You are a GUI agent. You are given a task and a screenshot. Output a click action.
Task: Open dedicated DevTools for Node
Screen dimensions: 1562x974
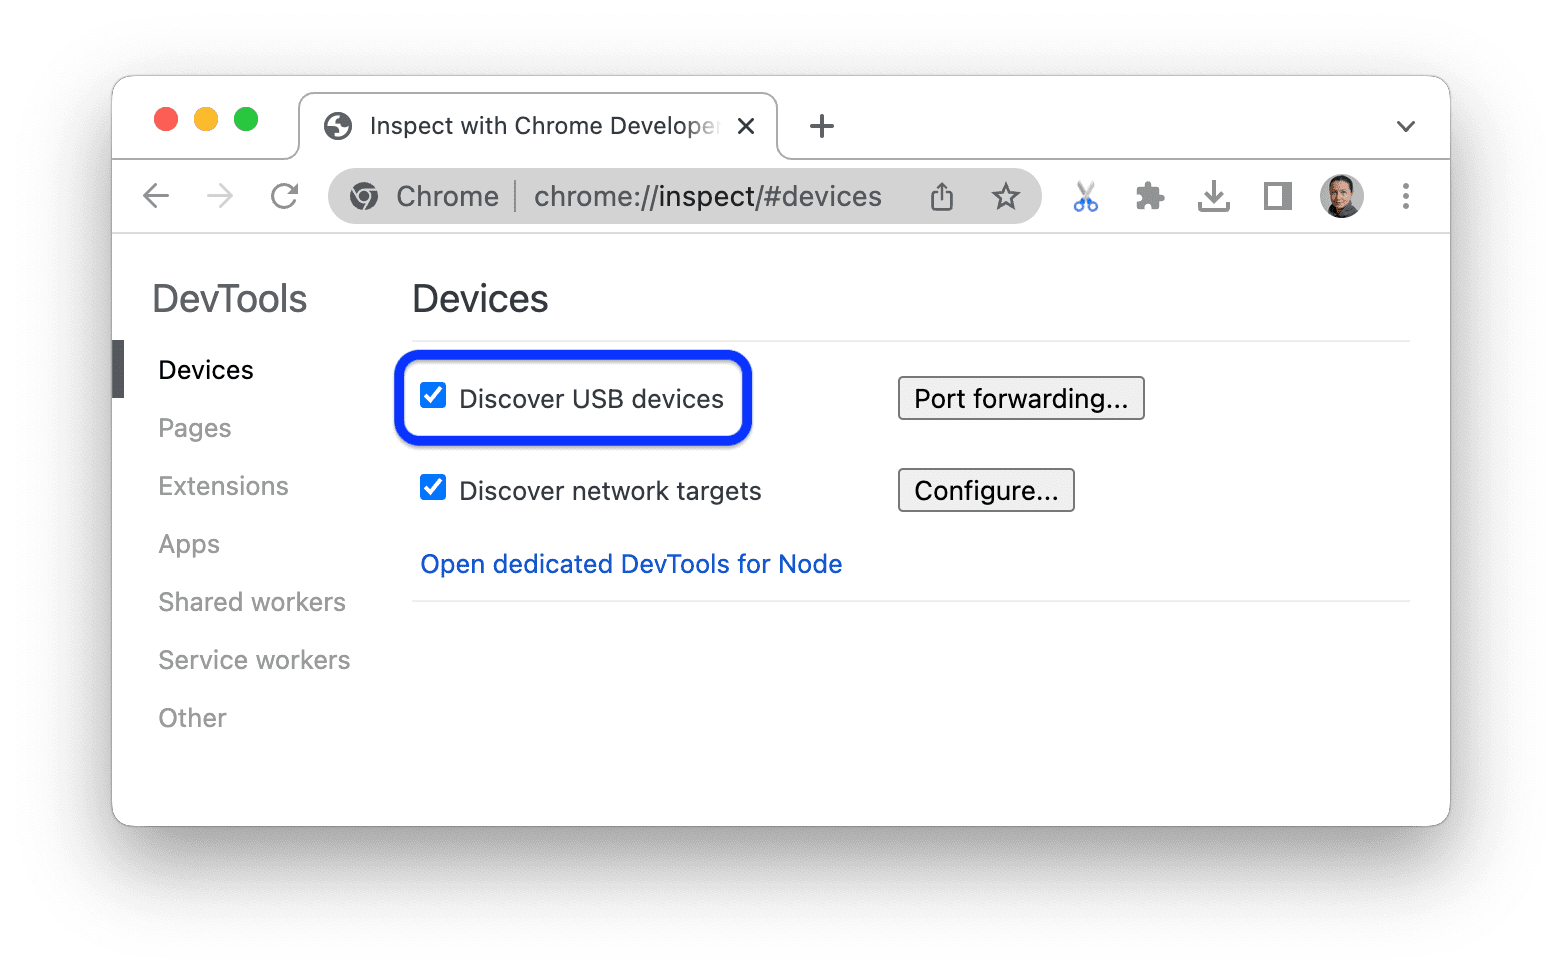coord(631,563)
